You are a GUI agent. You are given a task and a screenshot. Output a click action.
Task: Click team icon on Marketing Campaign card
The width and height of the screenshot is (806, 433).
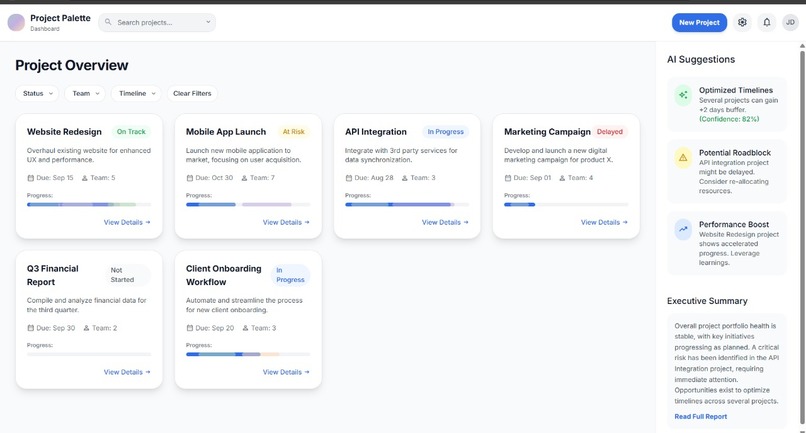coord(562,178)
